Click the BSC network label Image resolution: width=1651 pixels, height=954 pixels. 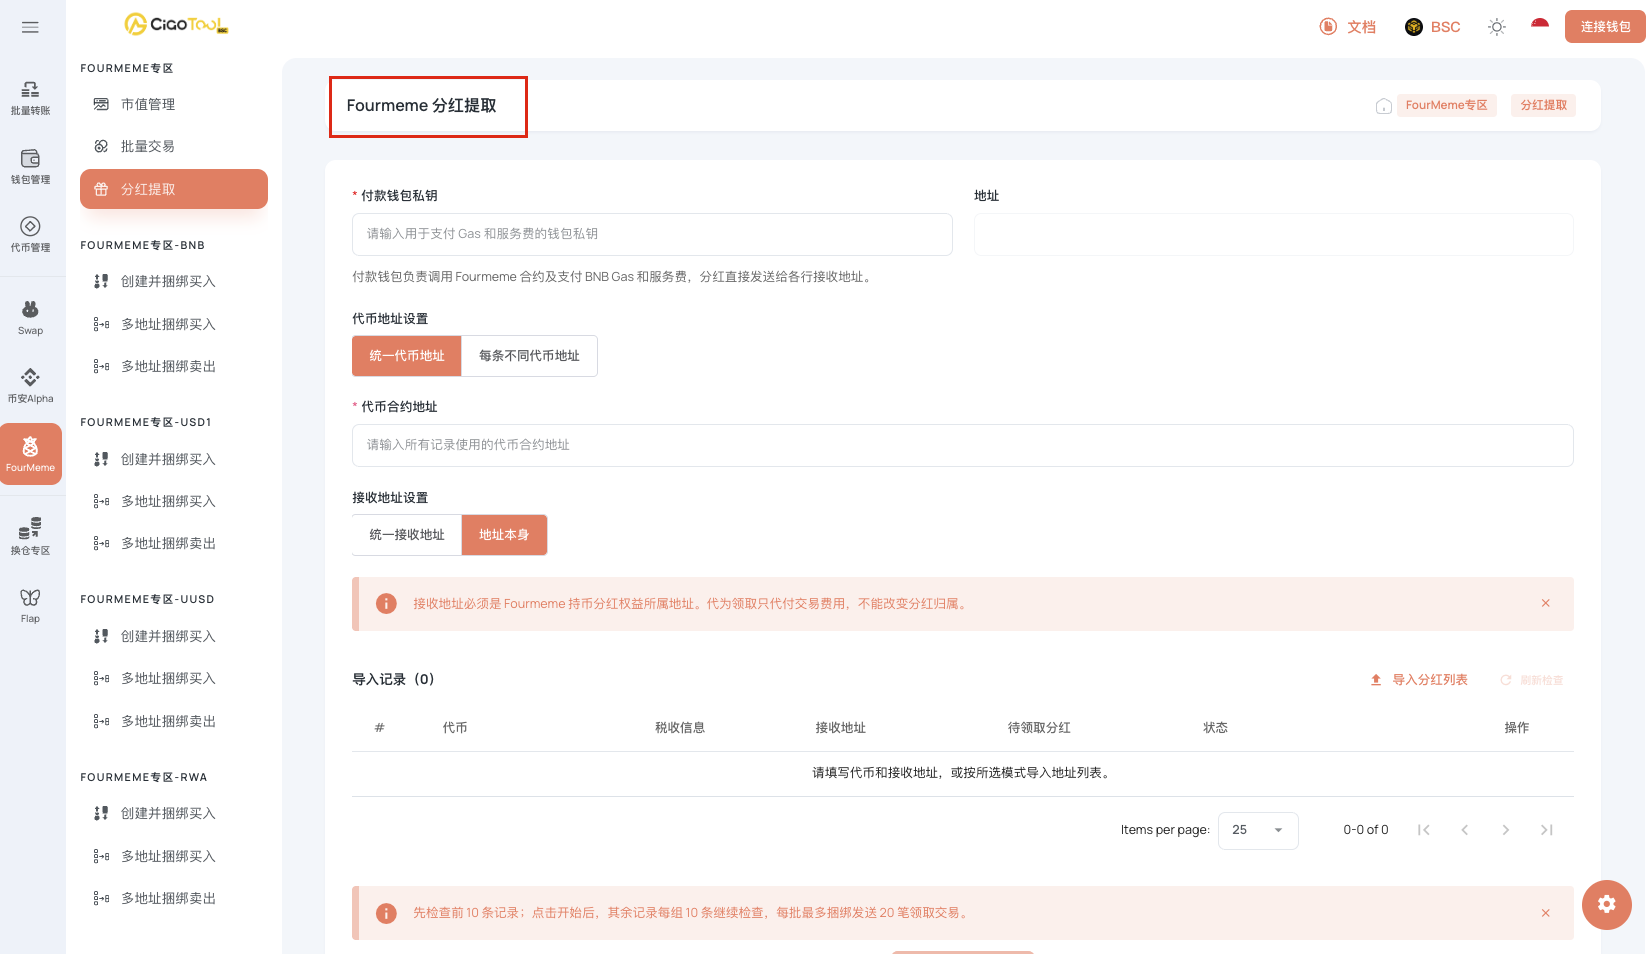click(1446, 27)
